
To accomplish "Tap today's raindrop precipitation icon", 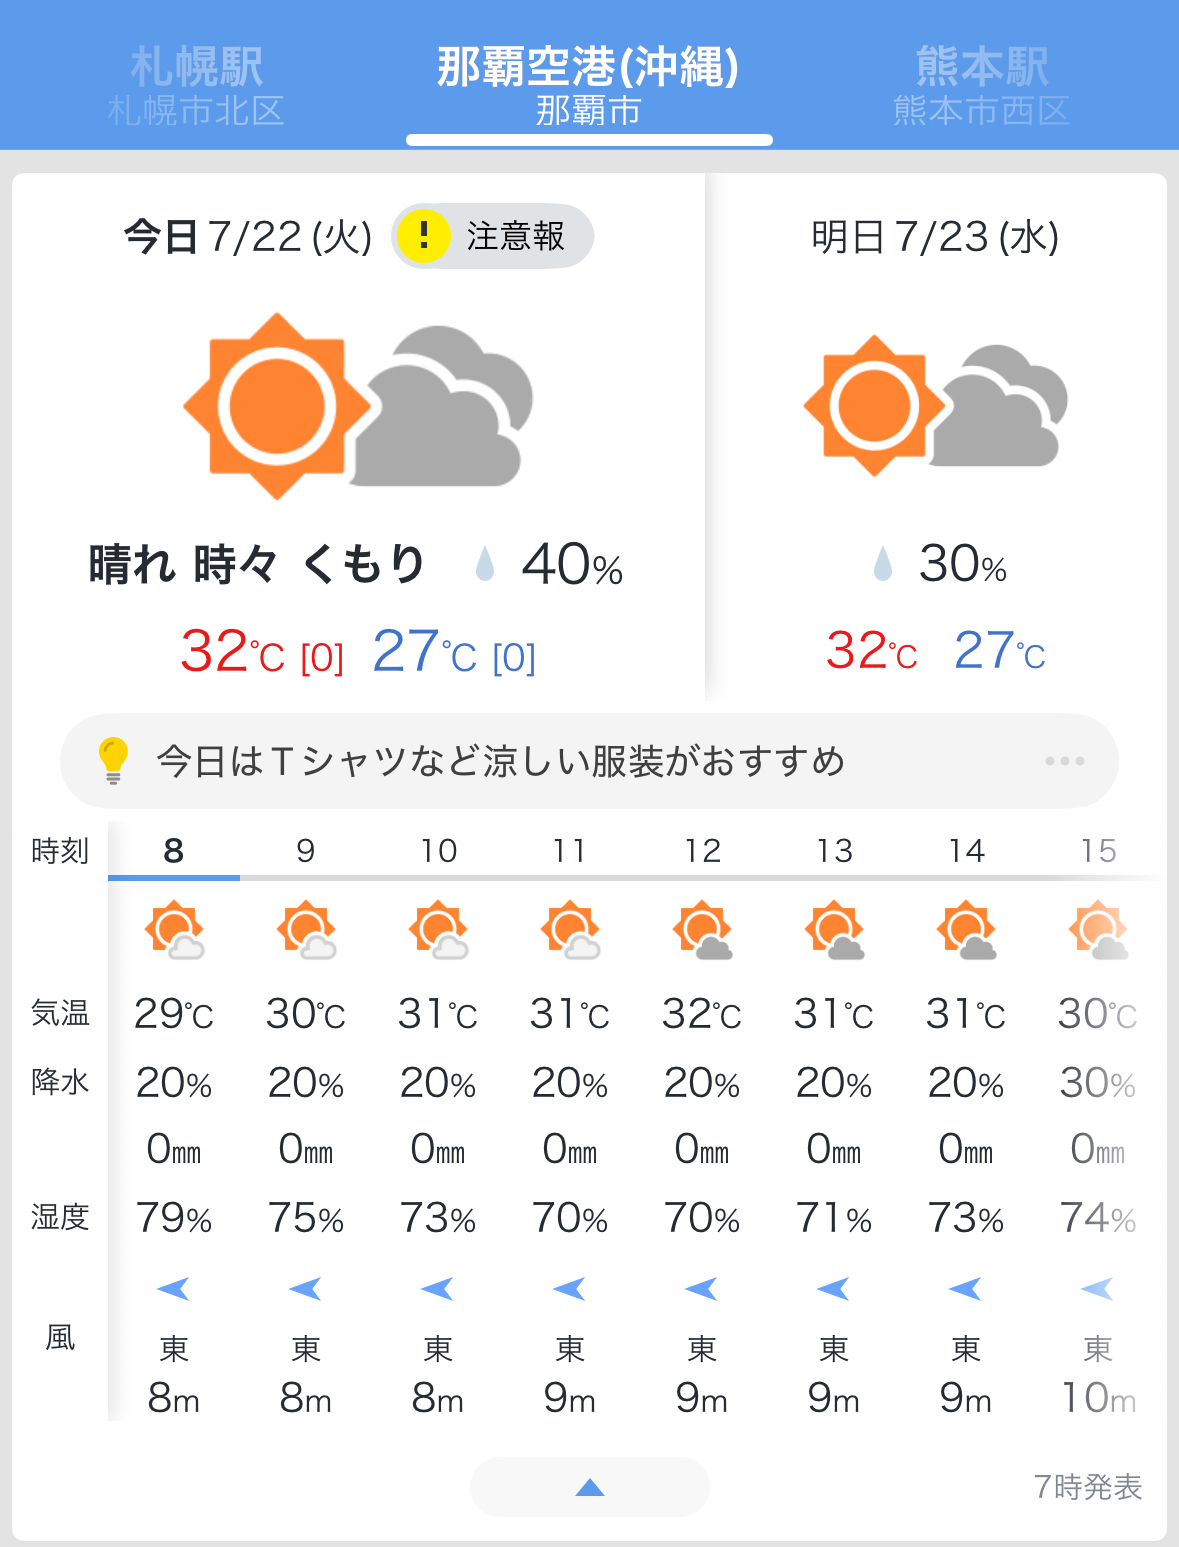I will [x=485, y=564].
